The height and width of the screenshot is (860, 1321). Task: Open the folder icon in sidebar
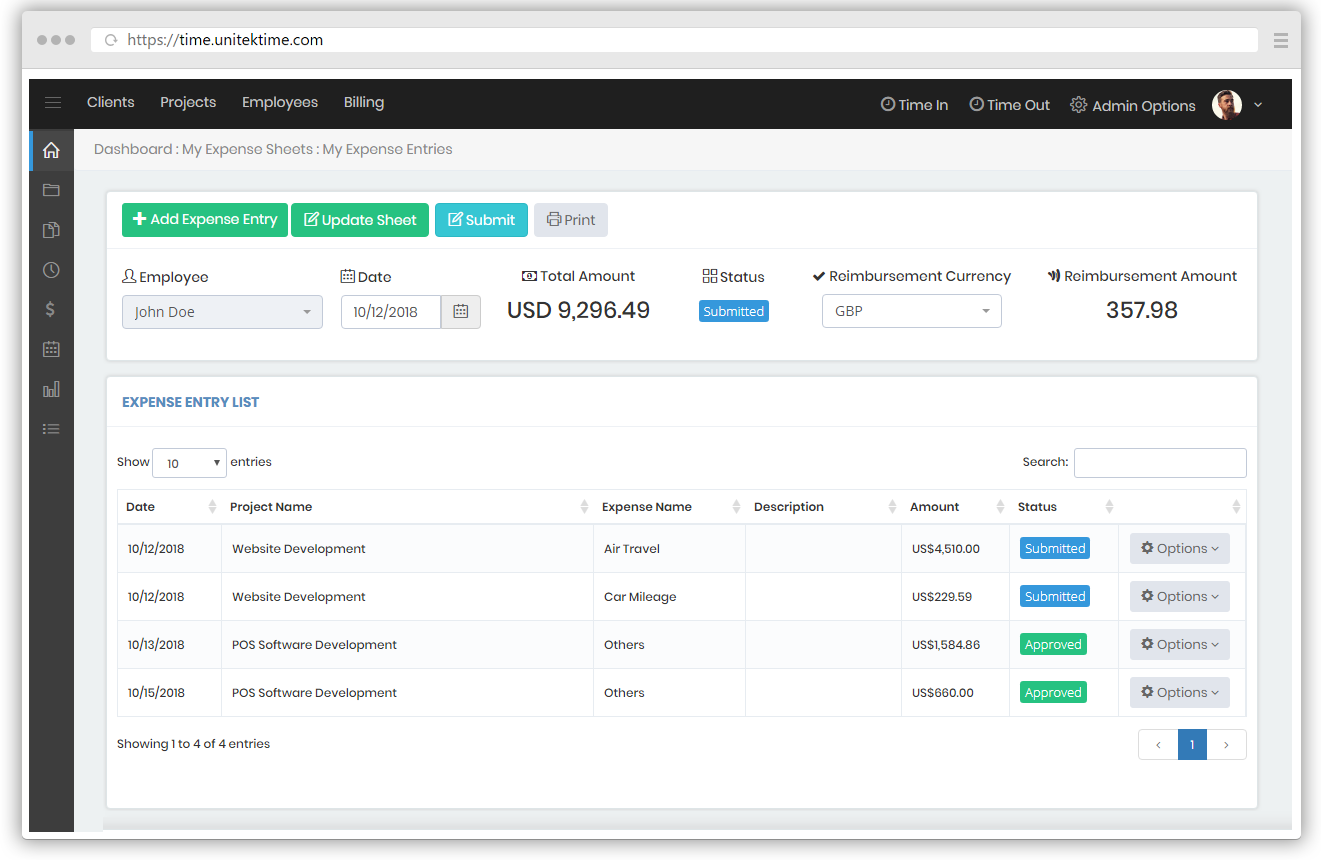tap(51, 190)
